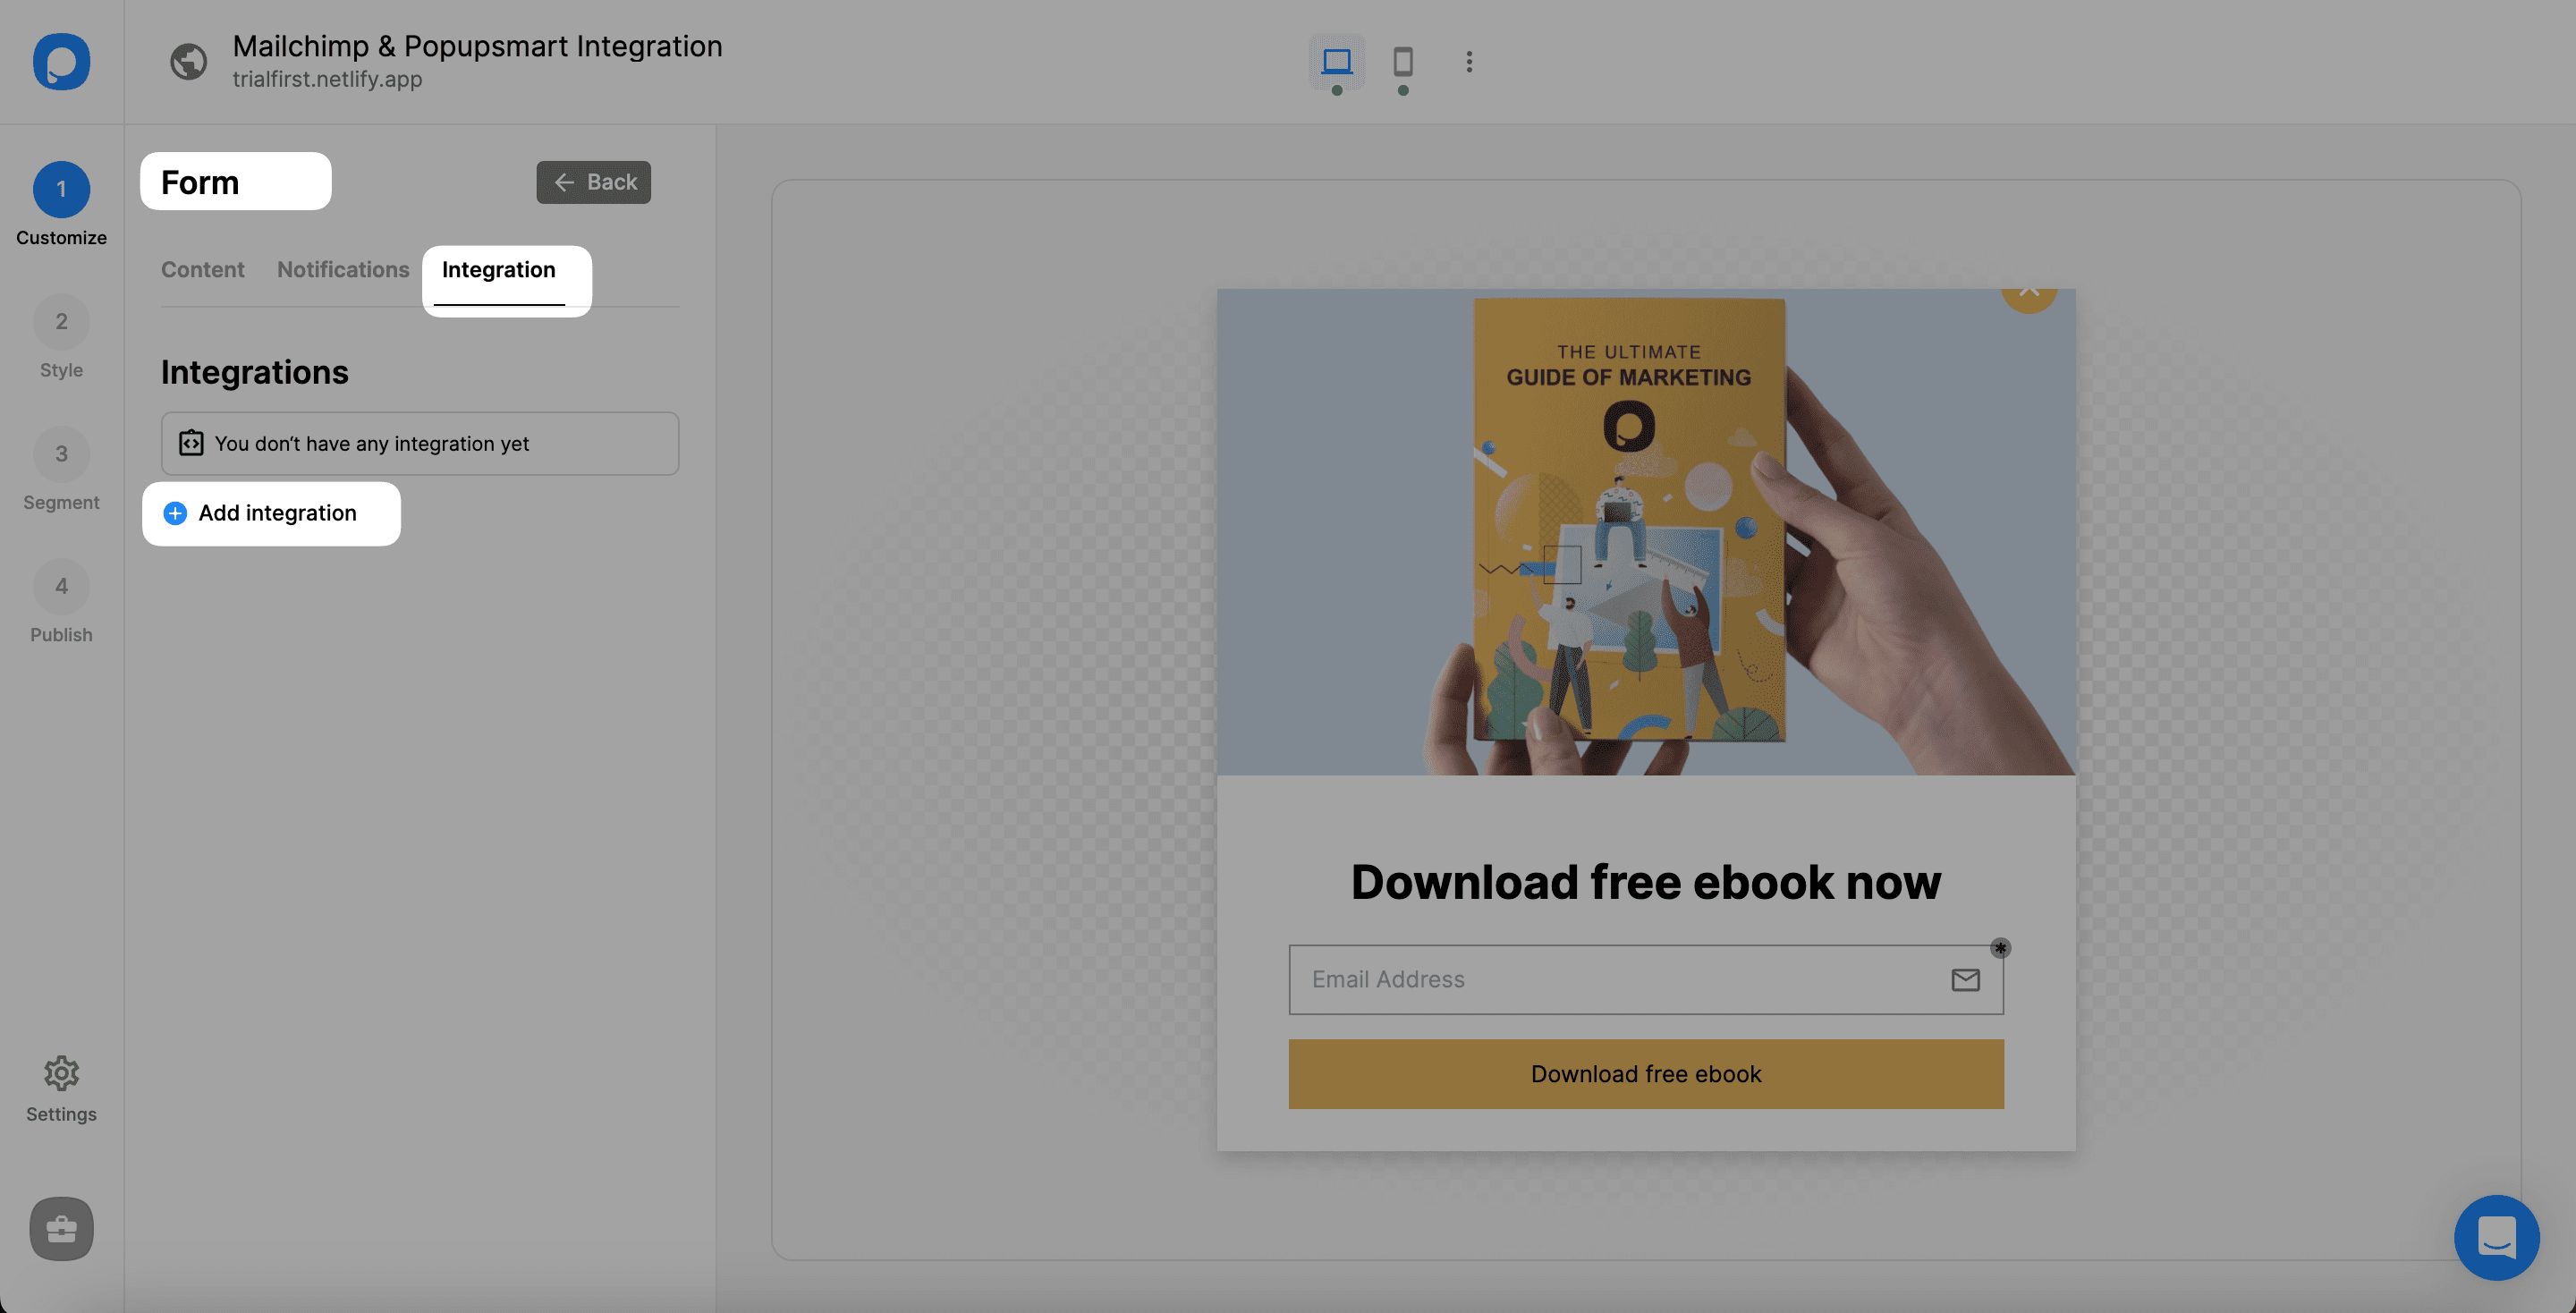Click the Download free ebook button
The height and width of the screenshot is (1313, 2576).
tap(1646, 1073)
